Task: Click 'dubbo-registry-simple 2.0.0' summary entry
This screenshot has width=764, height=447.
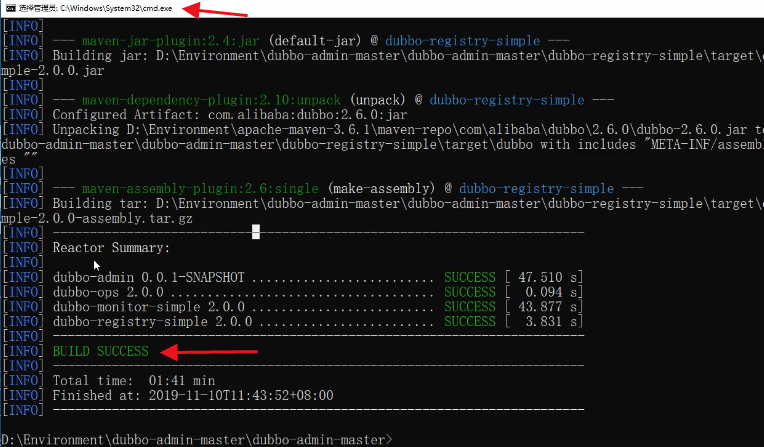Action: point(153,322)
